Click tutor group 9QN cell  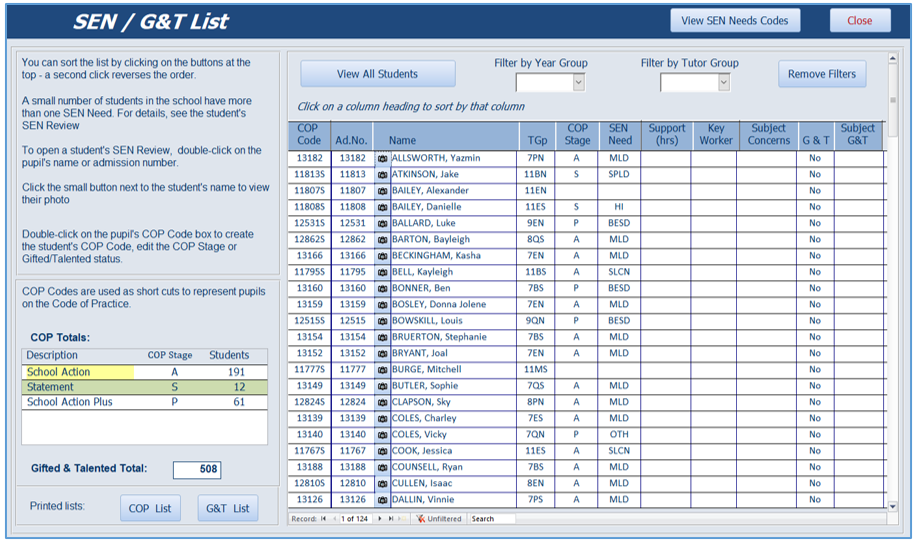click(535, 321)
